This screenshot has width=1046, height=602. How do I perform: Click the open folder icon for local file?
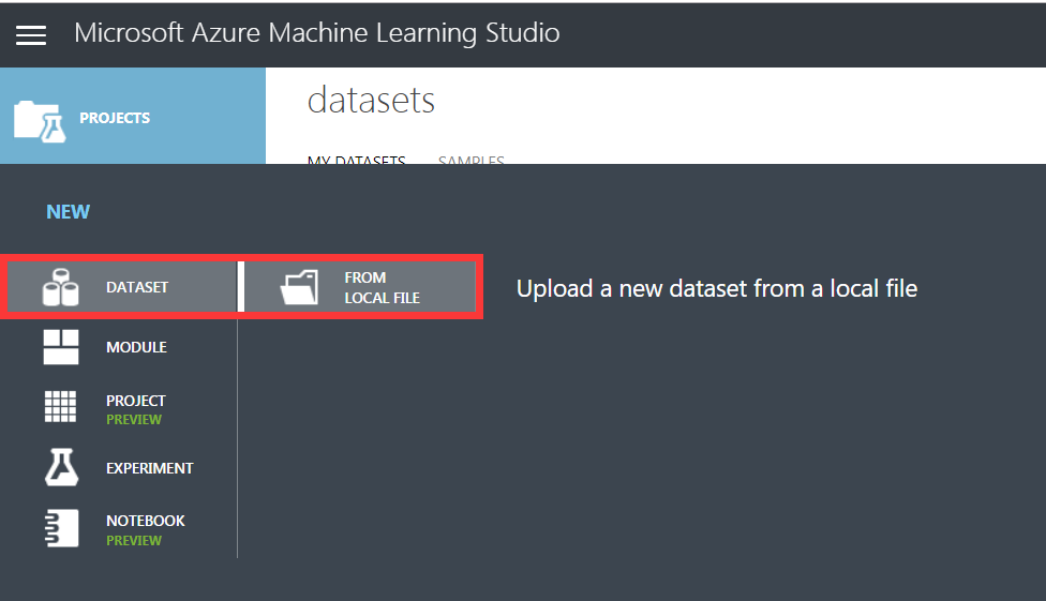[299, 287]
